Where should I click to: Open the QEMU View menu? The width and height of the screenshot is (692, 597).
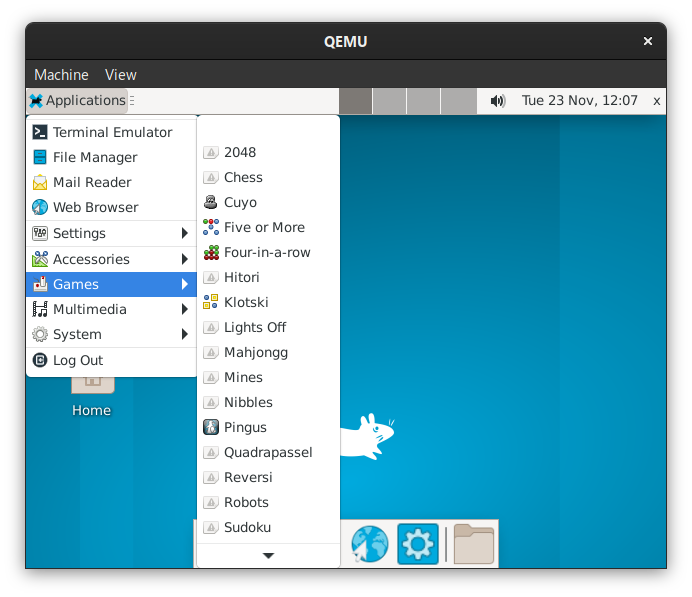point(120,75)
